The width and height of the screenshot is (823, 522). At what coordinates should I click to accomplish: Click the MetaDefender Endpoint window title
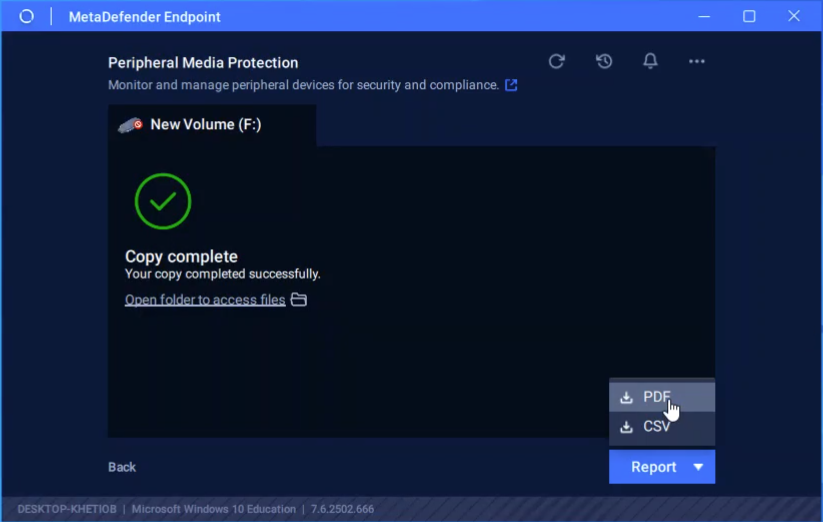point(144,17)
